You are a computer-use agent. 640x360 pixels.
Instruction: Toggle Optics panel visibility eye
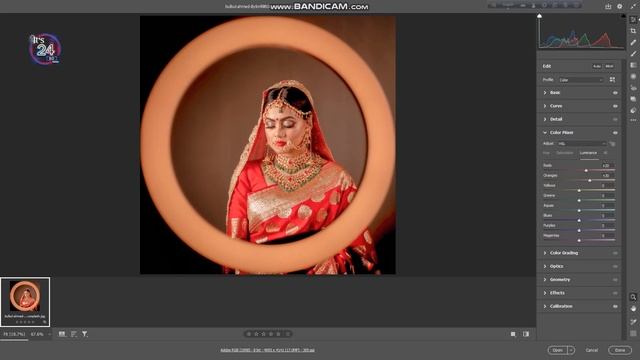tap(615, 266)
